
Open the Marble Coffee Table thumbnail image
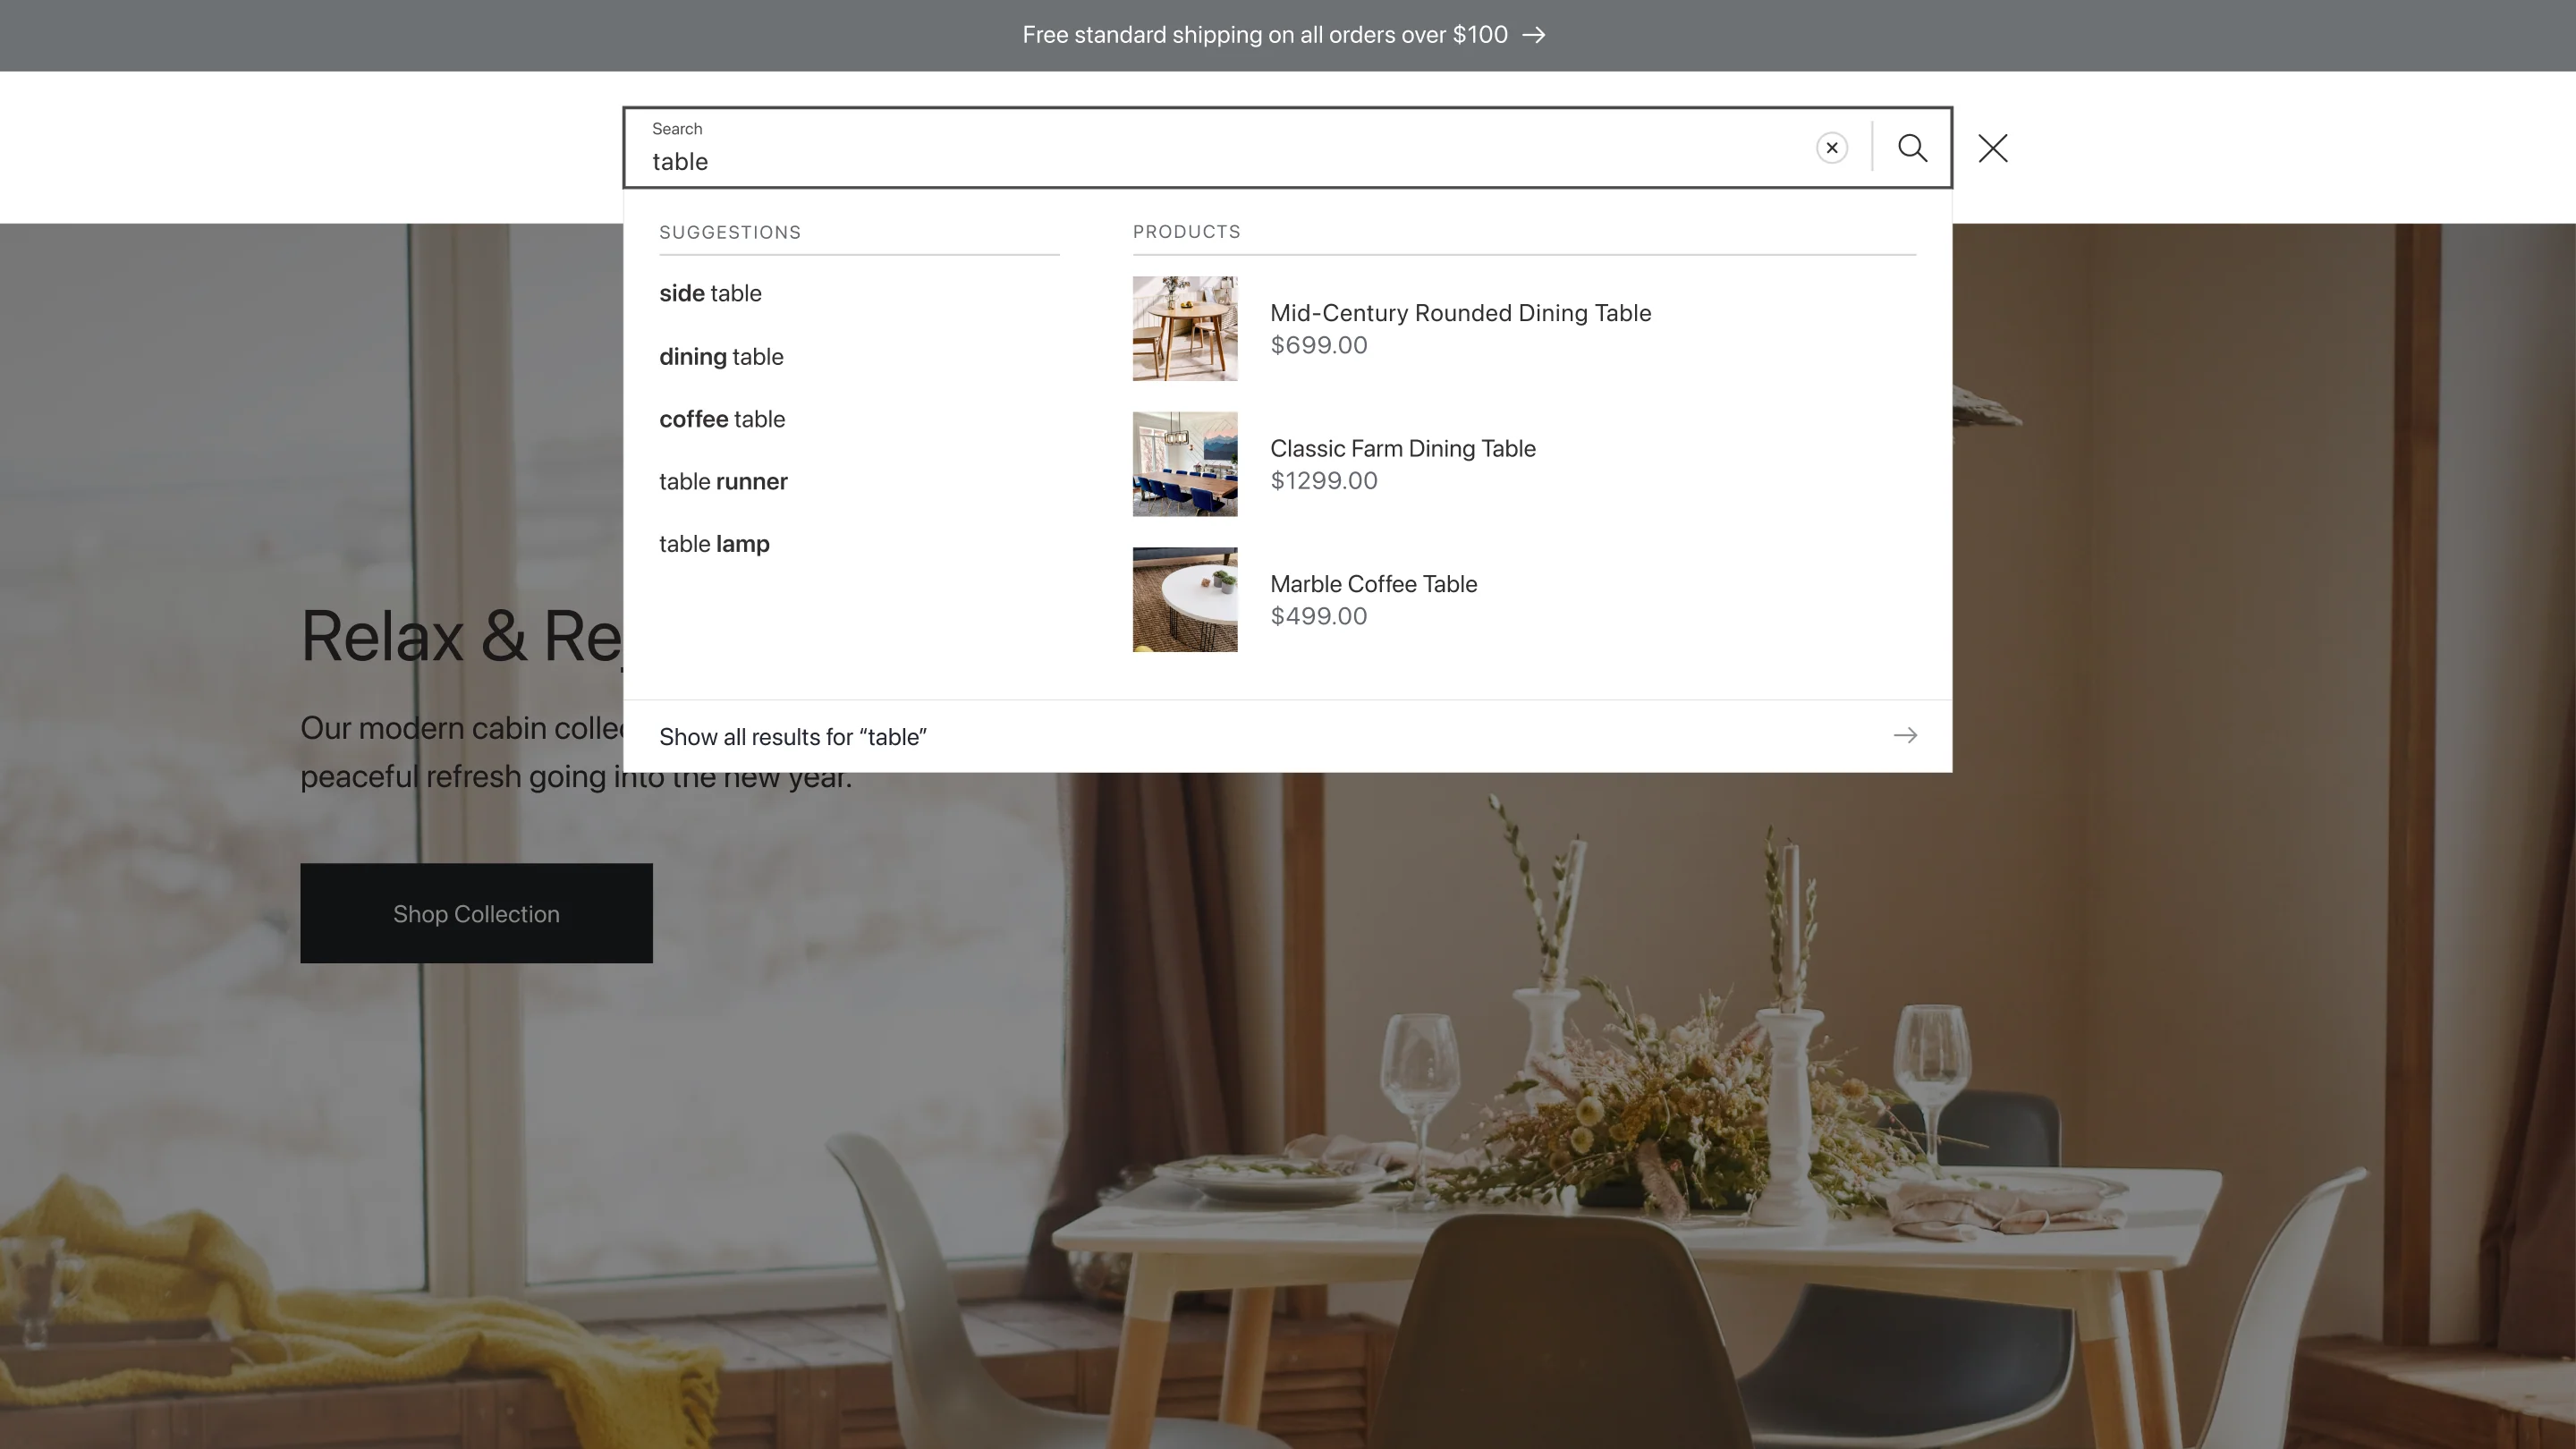coord(1185,600)
